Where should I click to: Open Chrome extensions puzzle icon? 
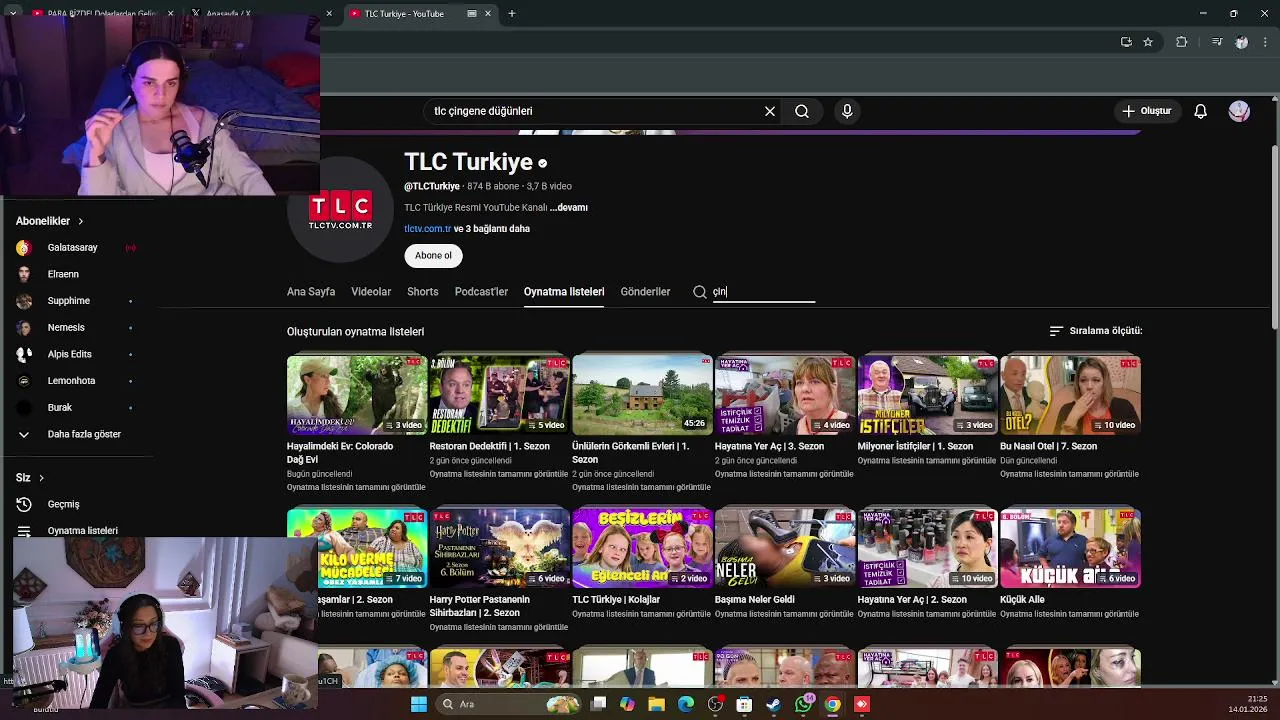click(1182, 42)
